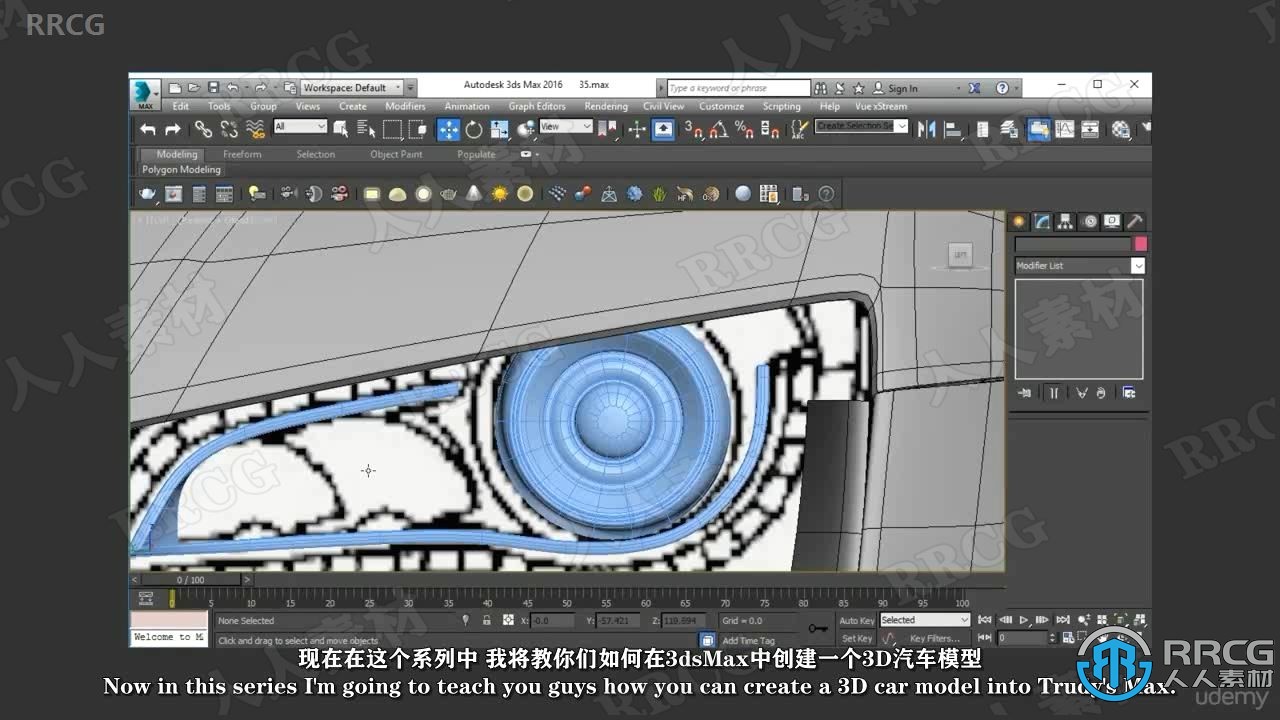
Task: Select the Rectangular Selection Region tool
Action: pos(392,129)
